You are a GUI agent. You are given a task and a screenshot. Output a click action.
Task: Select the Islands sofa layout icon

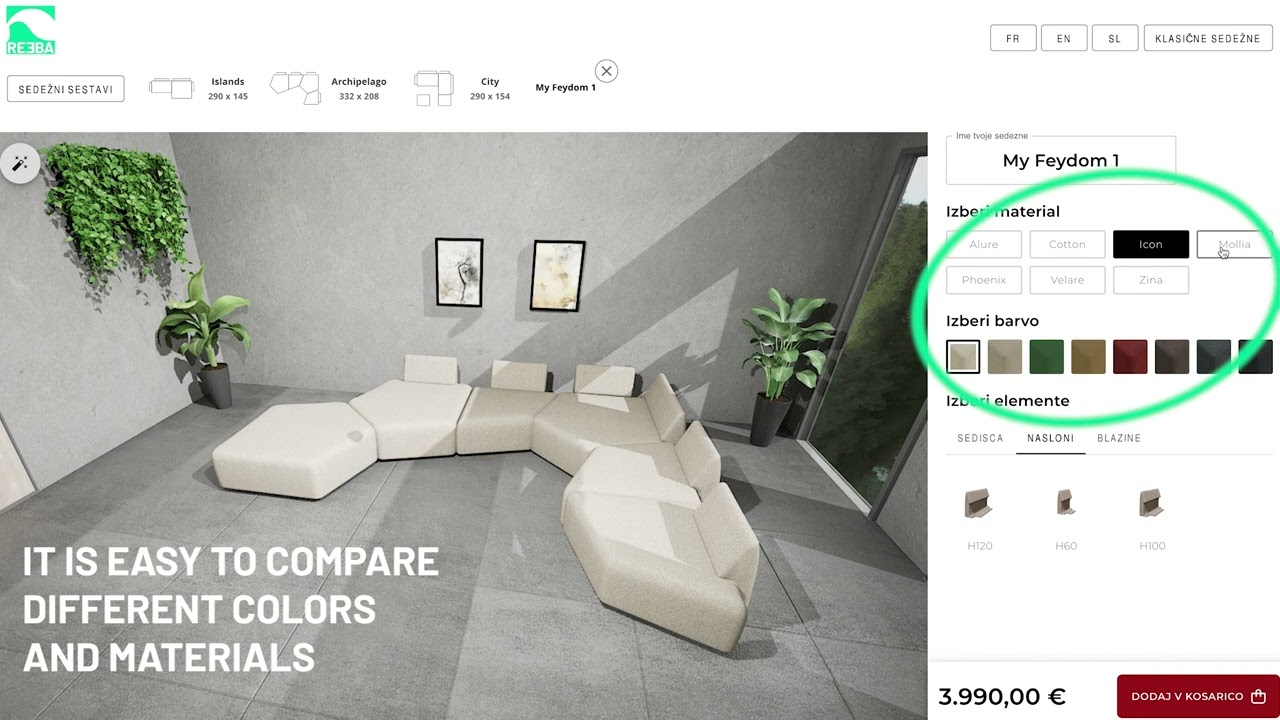(171, 88)
